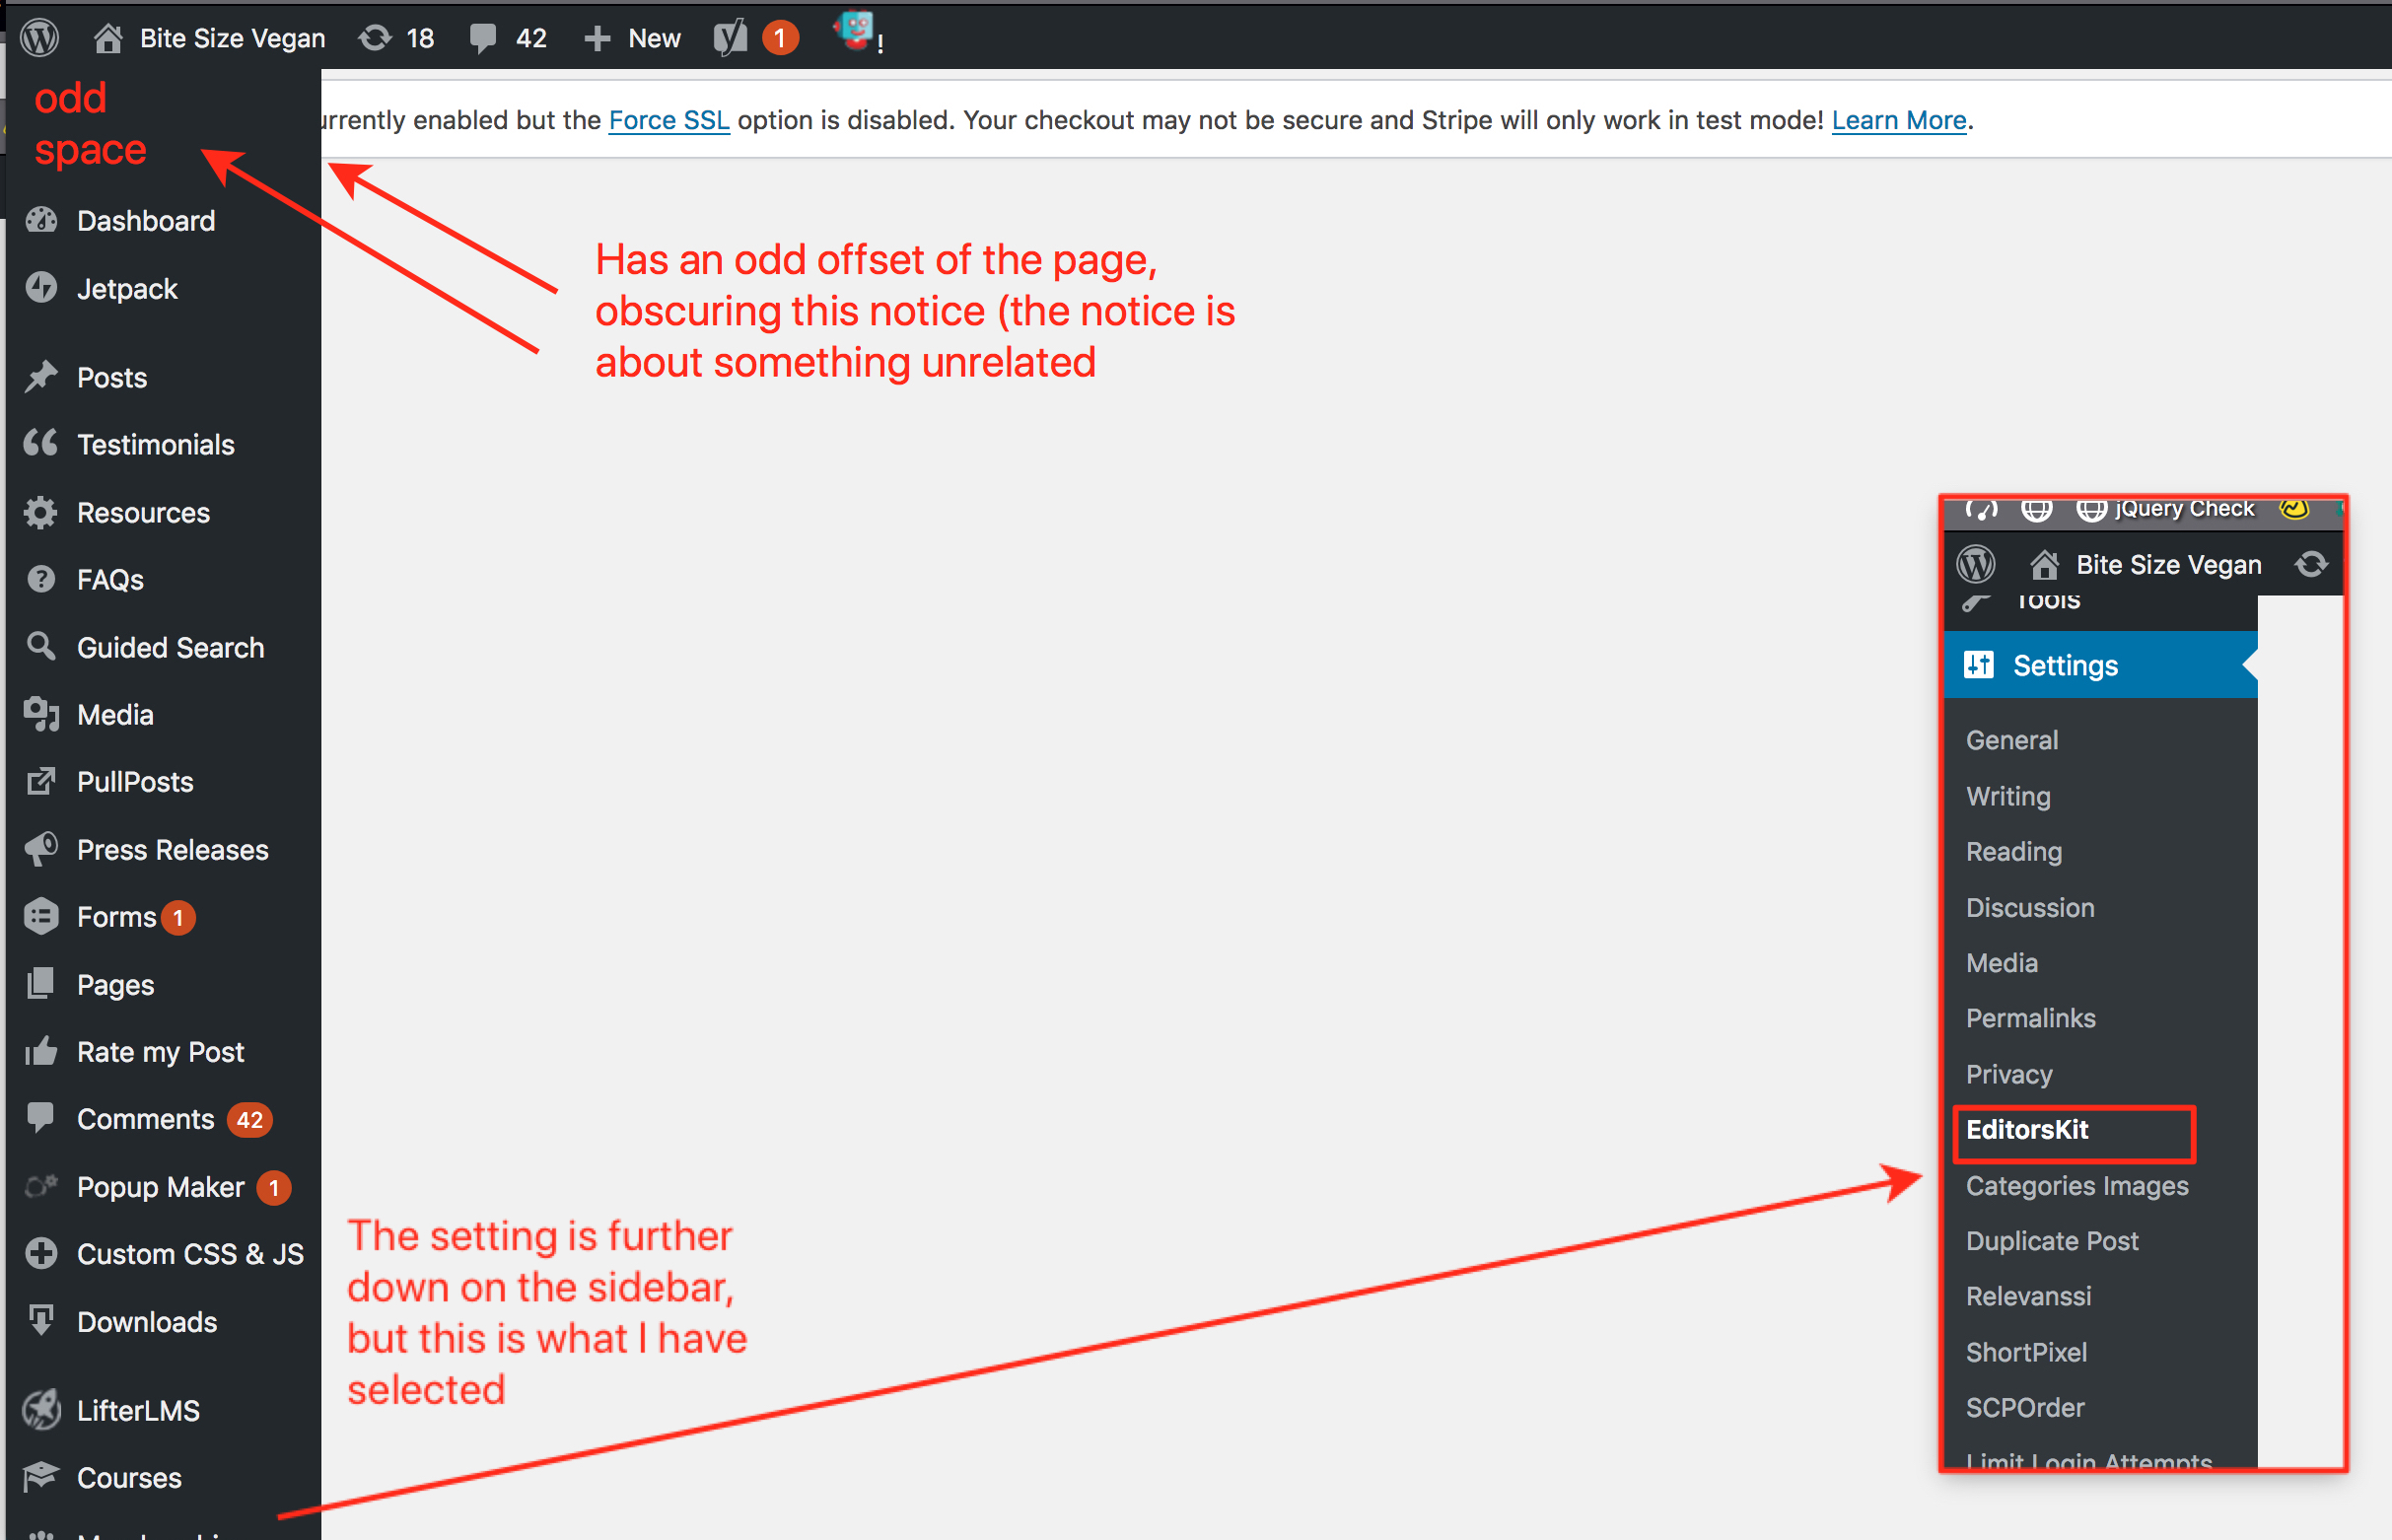Click the Downloads icon in the sidebar
Viewport: 2392px width, 1540px height.
pyautogui.click(x=41, y=1321)
